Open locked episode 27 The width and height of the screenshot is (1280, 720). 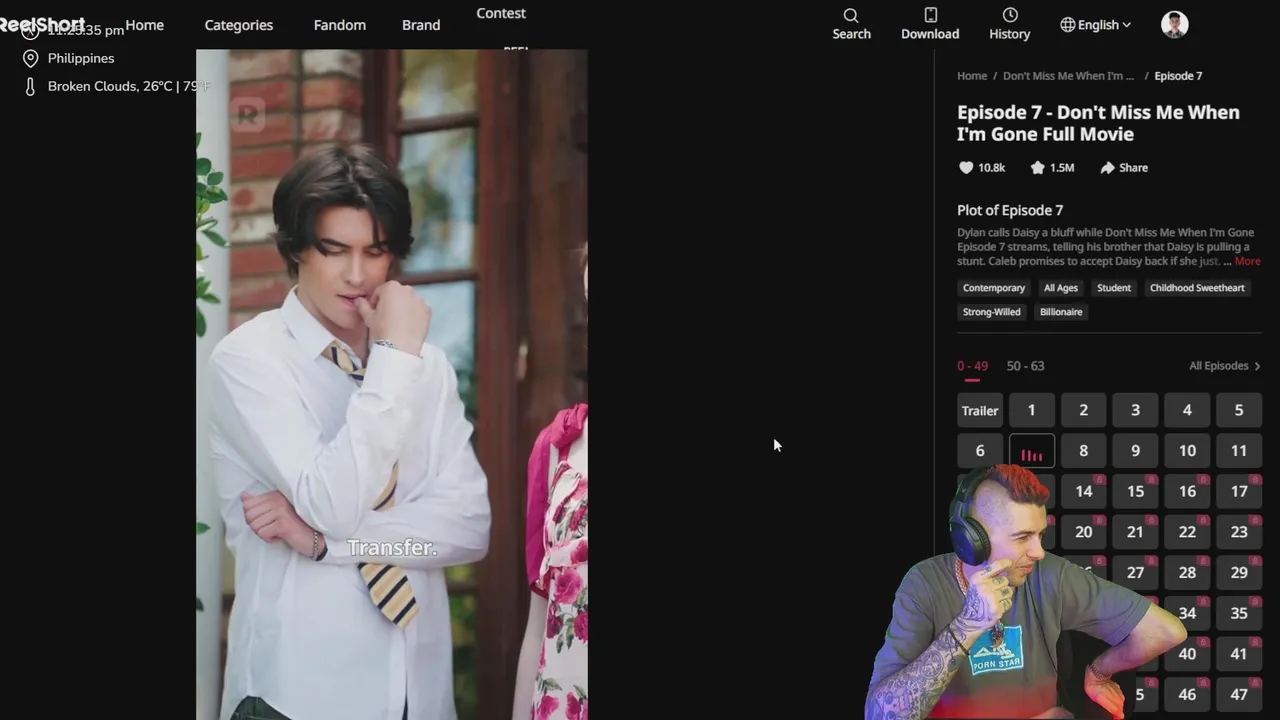(1135, 573)
